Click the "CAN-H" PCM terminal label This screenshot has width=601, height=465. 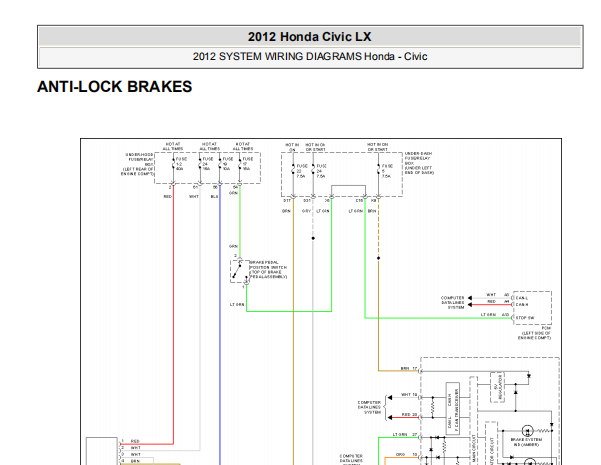pos(522,304)
